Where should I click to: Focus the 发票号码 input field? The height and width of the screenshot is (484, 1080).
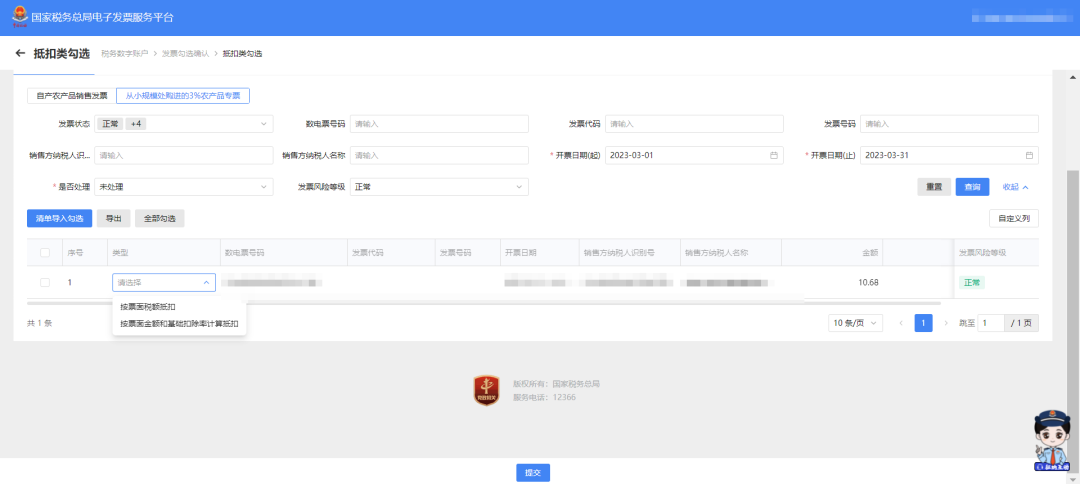[949, 124]
